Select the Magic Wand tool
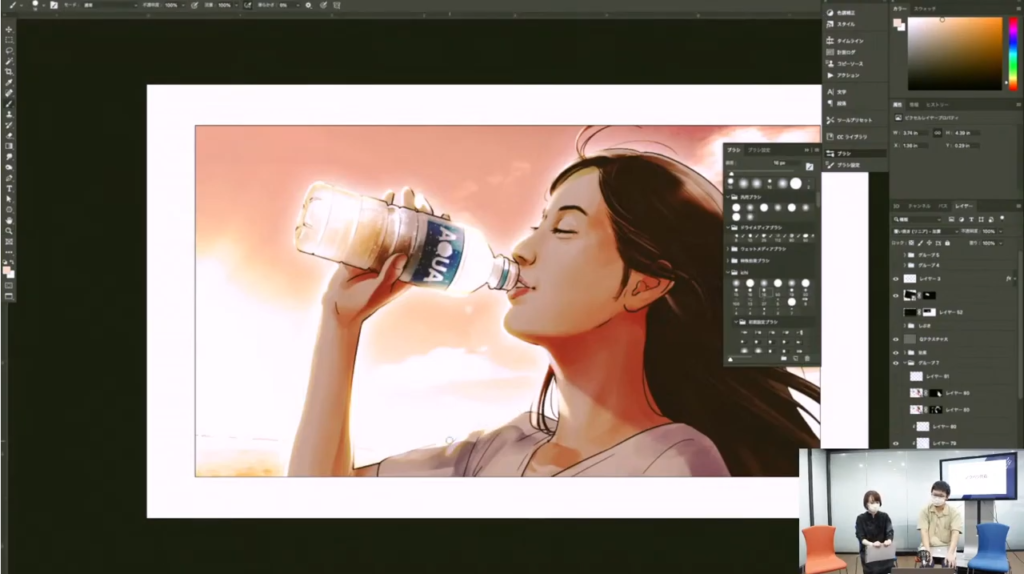 [9, 61]
